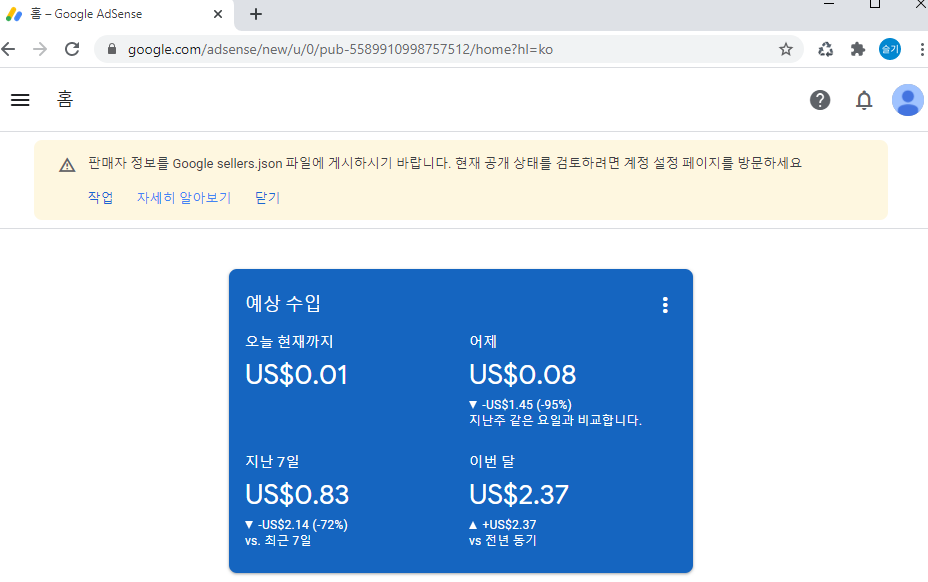Click the recycle-style extension icon in toolbar

tap(826, 49)
